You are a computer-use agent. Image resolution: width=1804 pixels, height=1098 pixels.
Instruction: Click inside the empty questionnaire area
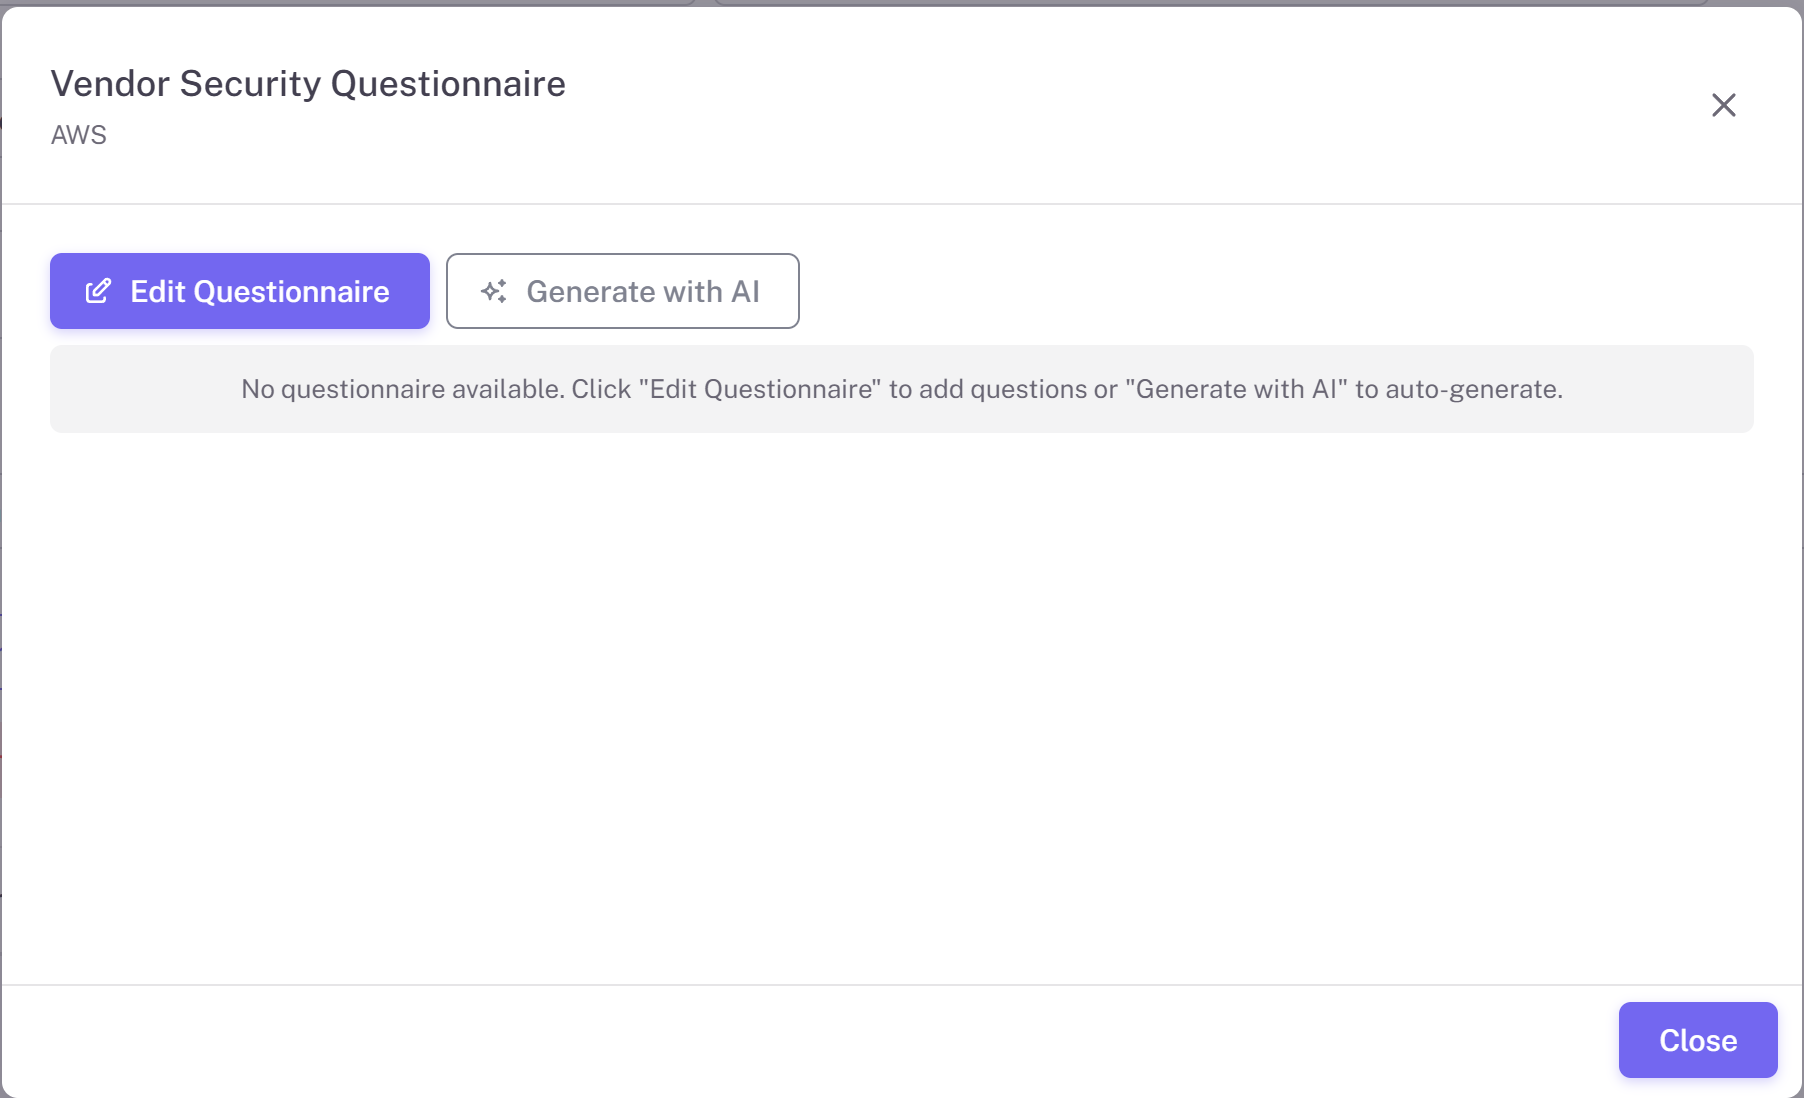coord(900,700)
